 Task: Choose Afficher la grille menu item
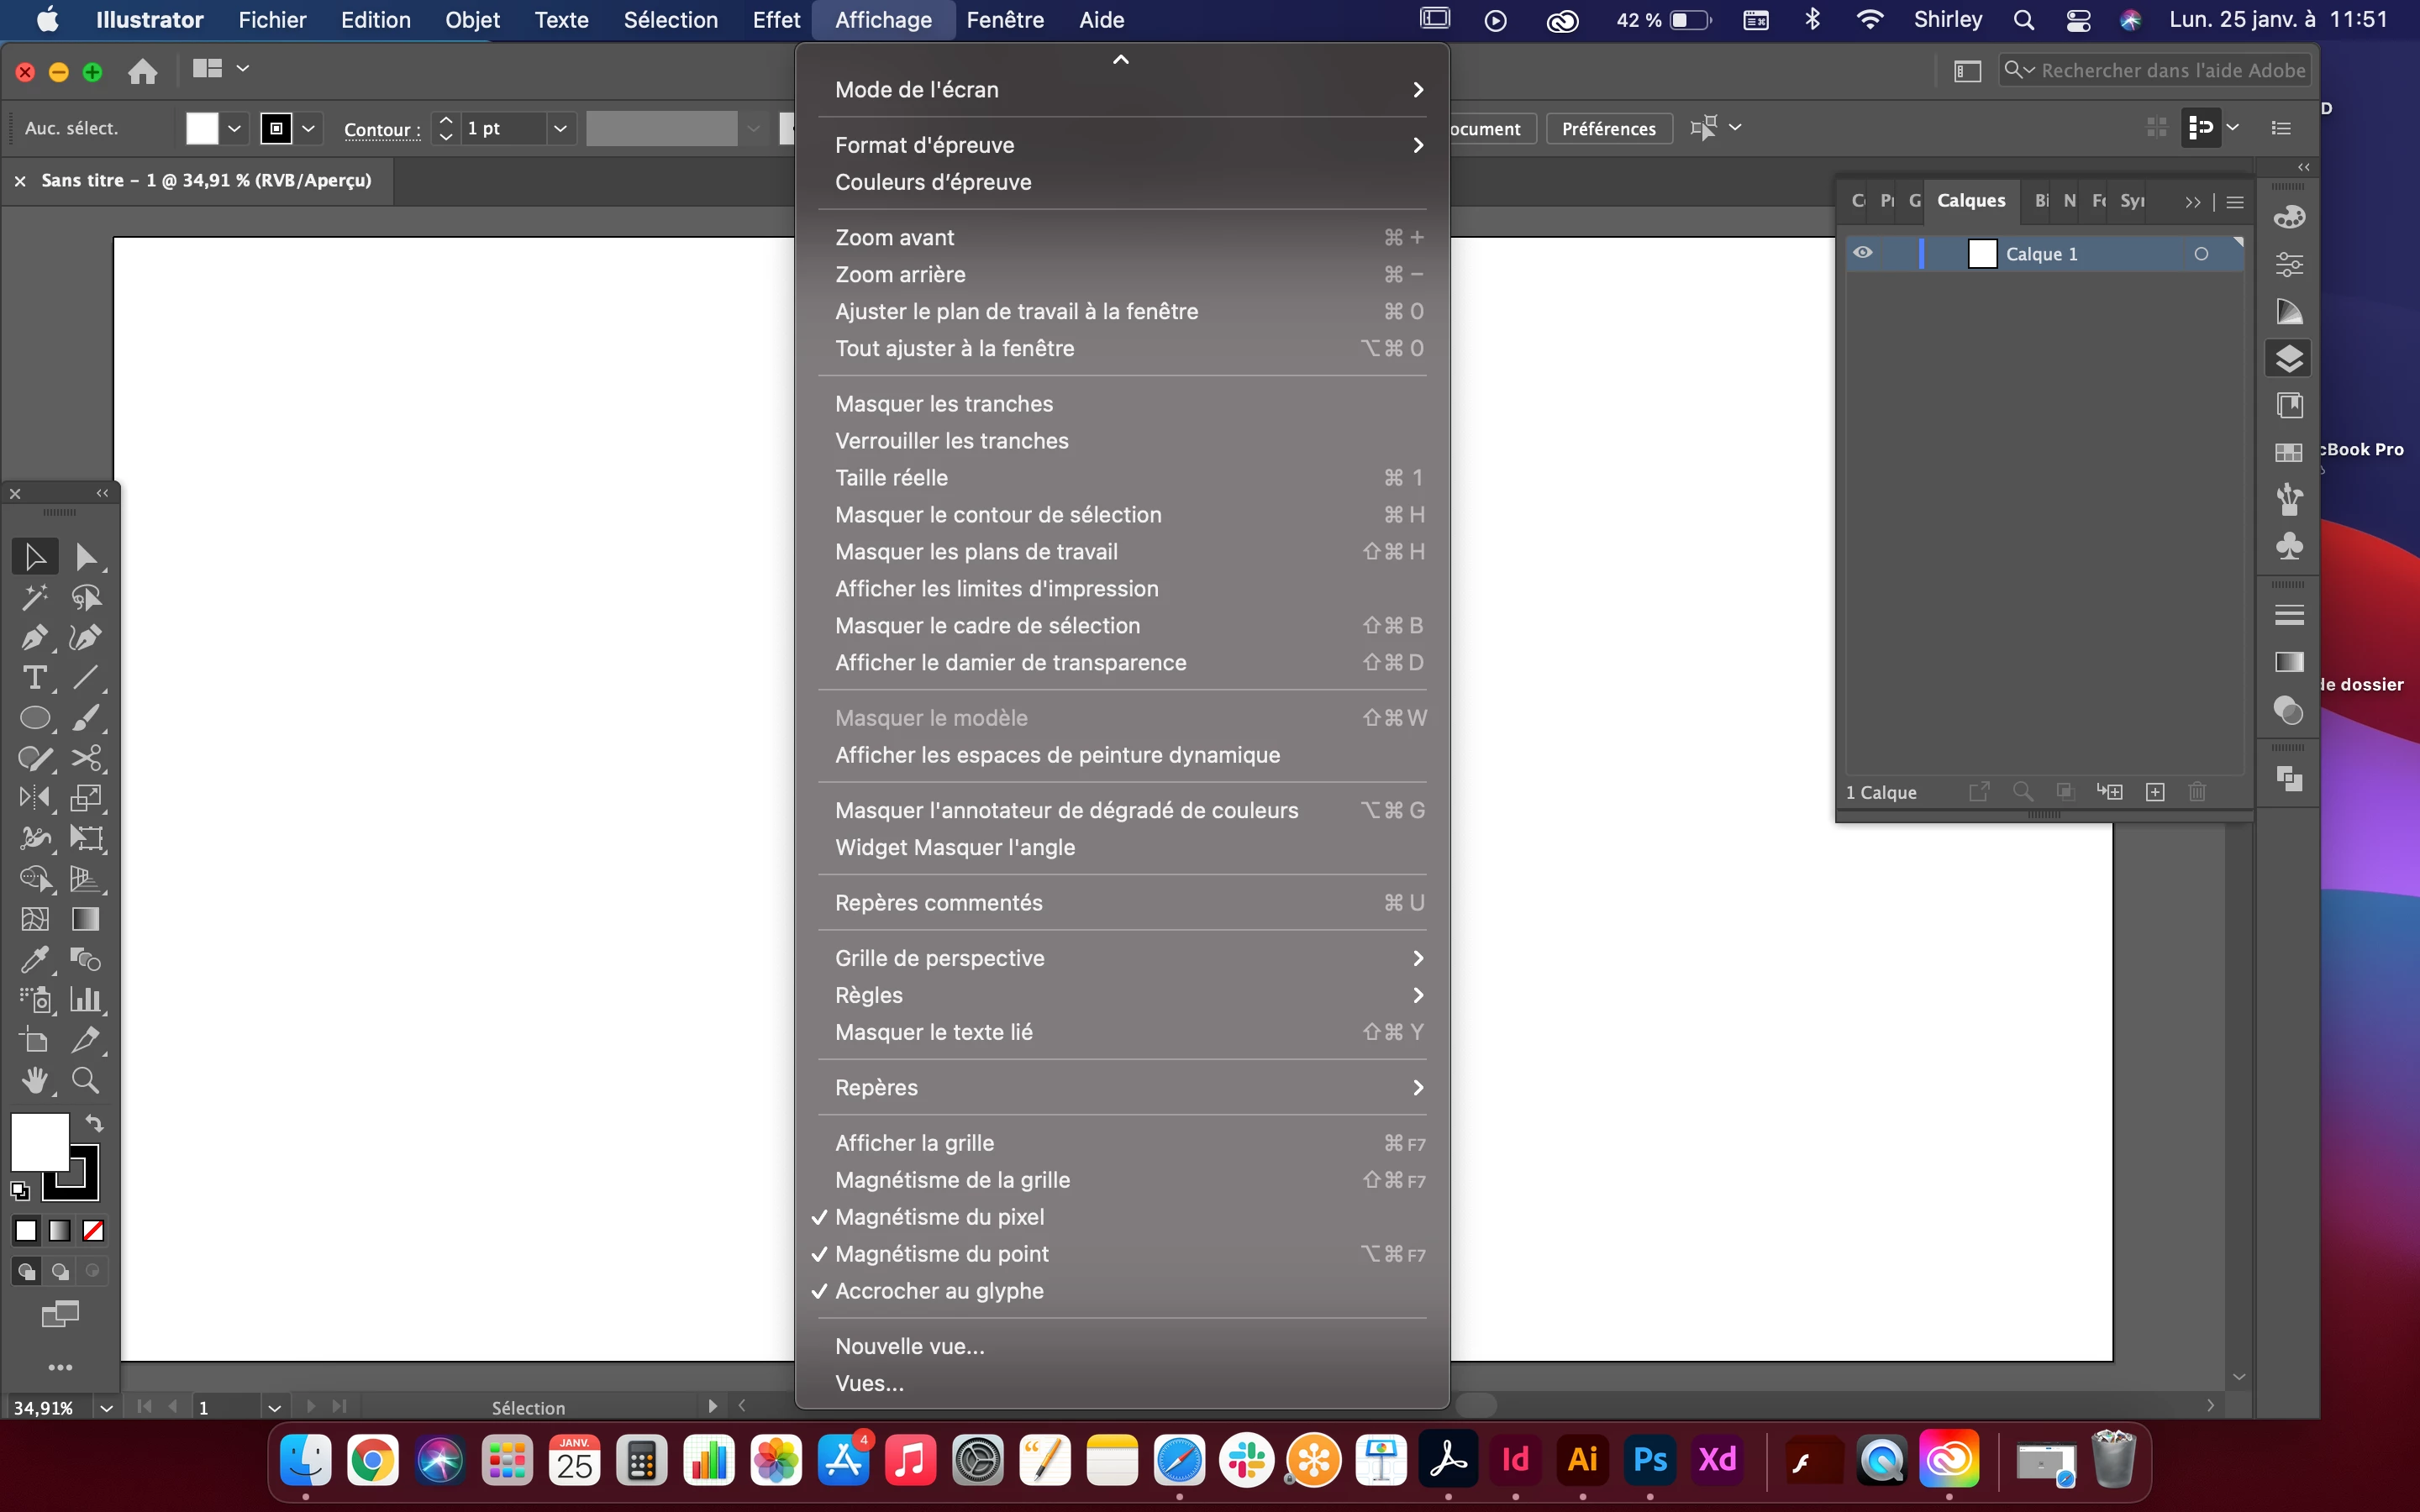coord(914,1143)
